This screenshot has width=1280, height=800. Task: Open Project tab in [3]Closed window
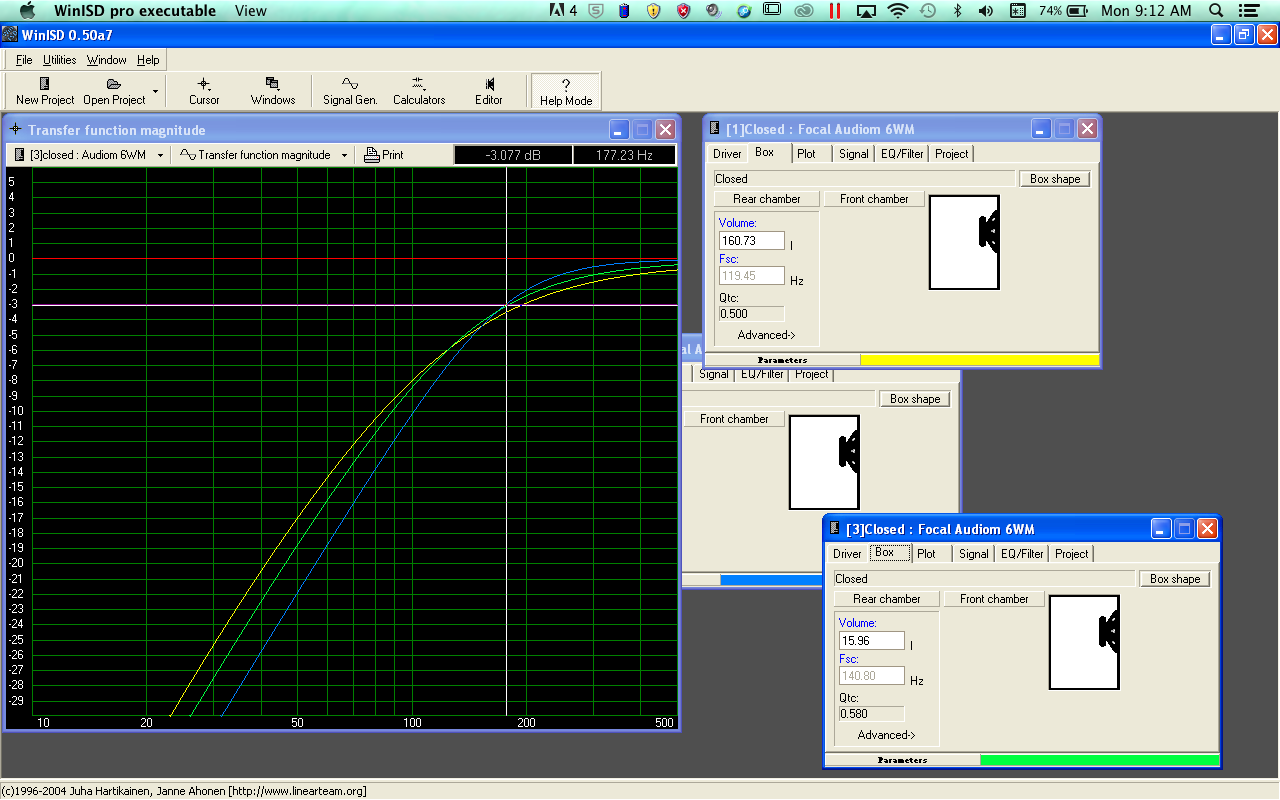click(x=1071, y=554)
